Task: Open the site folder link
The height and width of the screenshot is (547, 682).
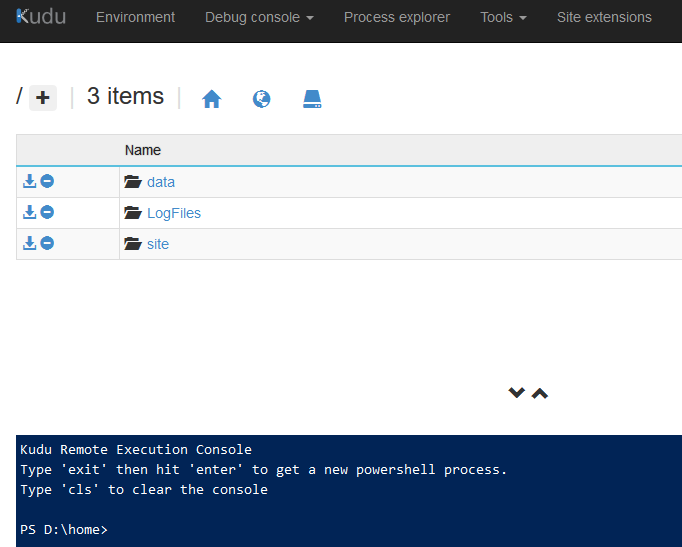Action: click(158, 244)
